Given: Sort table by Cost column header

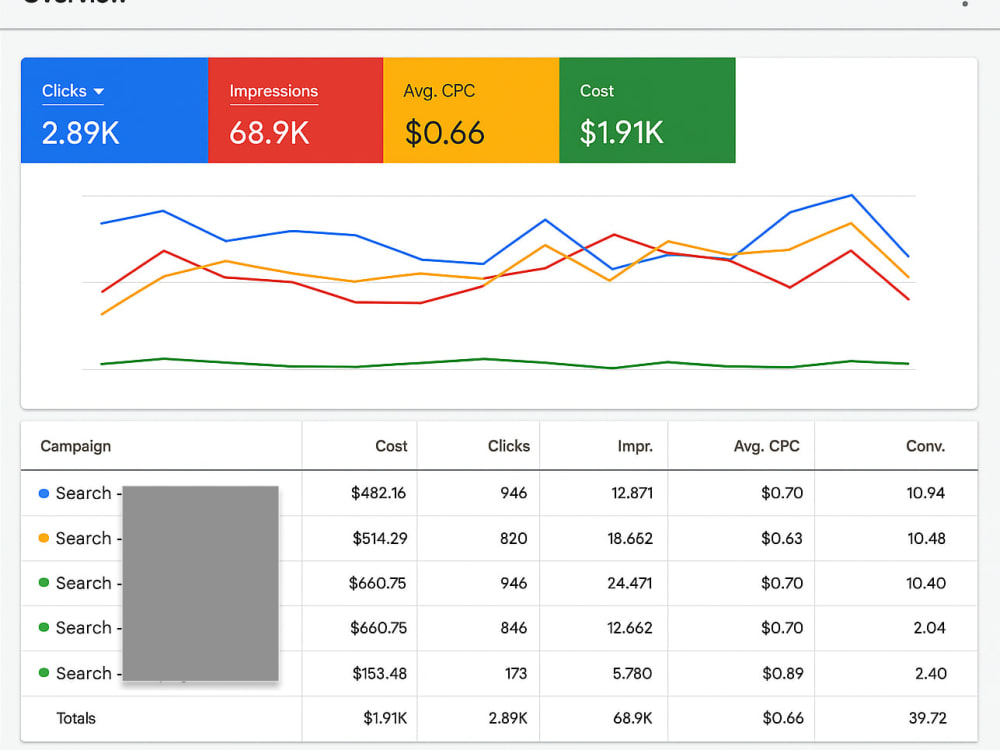Looking at the screenshot, I should coord(391,446).
